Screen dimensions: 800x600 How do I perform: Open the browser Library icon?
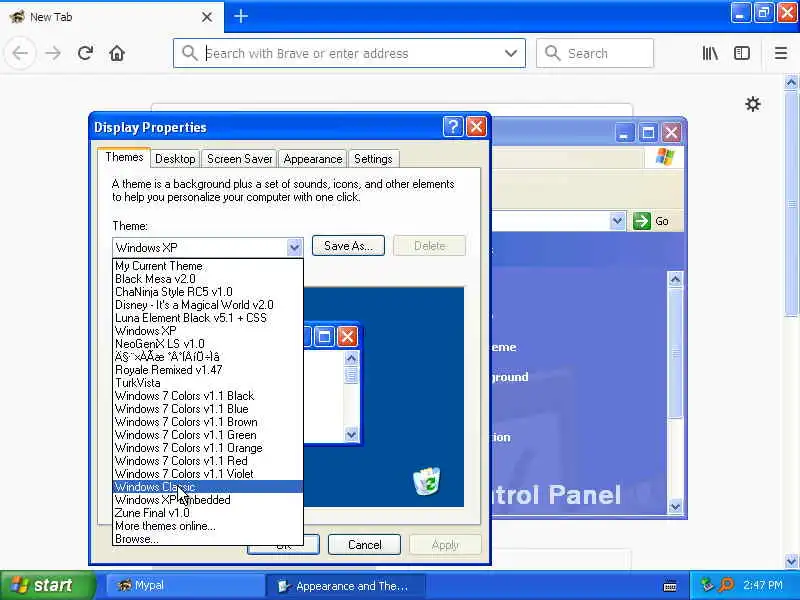click(710, 53)
